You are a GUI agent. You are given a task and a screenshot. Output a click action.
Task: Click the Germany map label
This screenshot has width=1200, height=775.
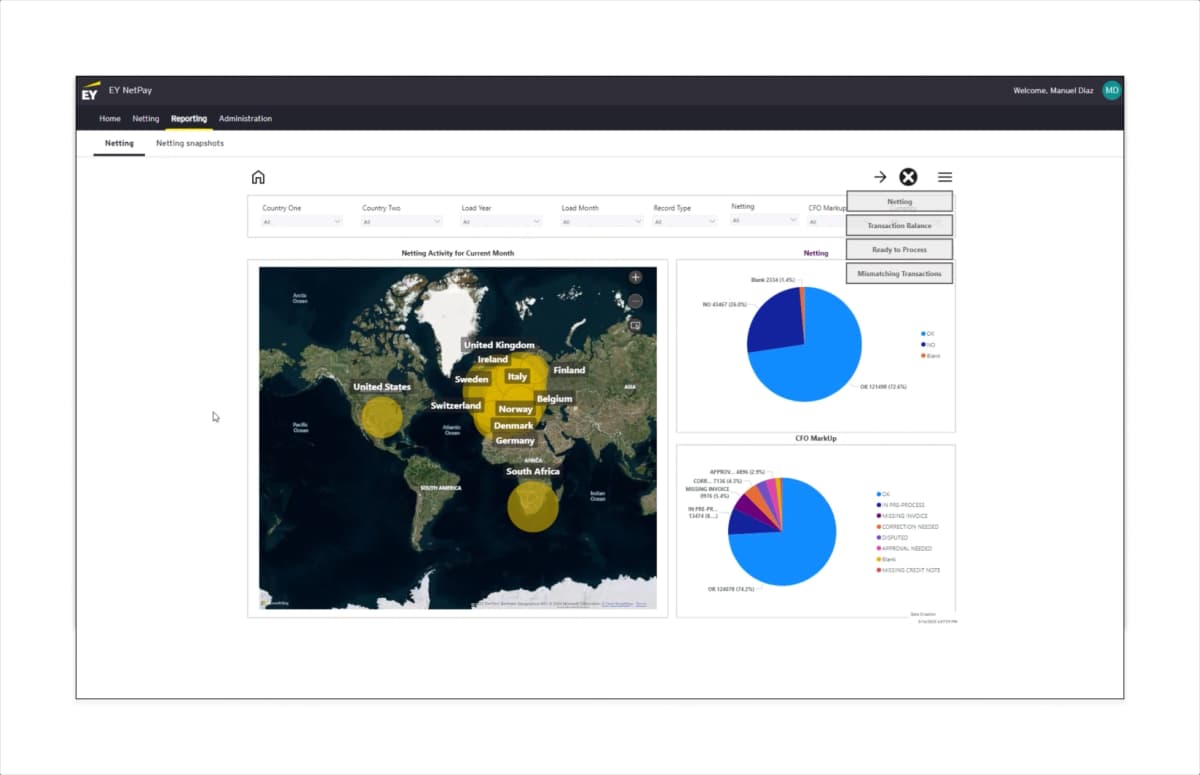pyautogui.click(x=515, y=441)
